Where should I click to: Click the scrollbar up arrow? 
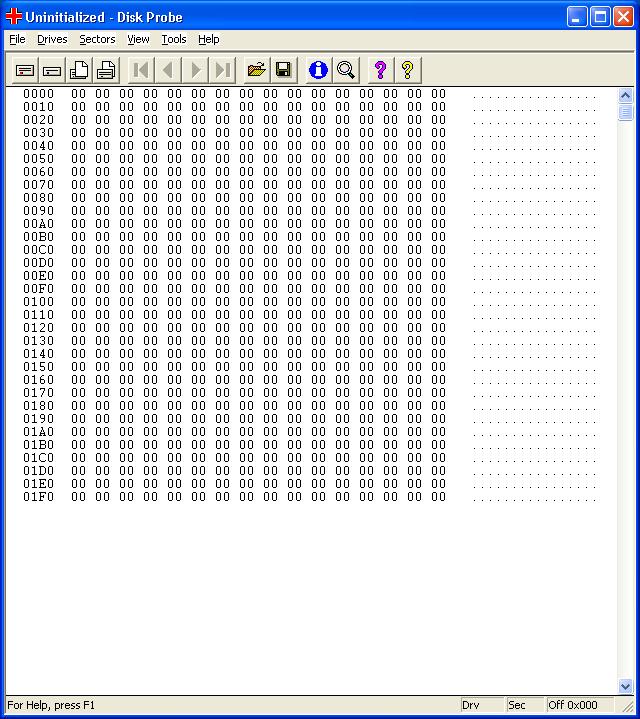tap(625, 95)
